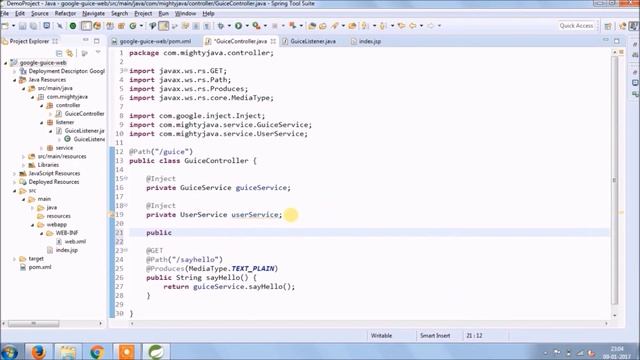Open the New Java Class dropdown arrow
640x360 pixels.
tap(141, 26)
